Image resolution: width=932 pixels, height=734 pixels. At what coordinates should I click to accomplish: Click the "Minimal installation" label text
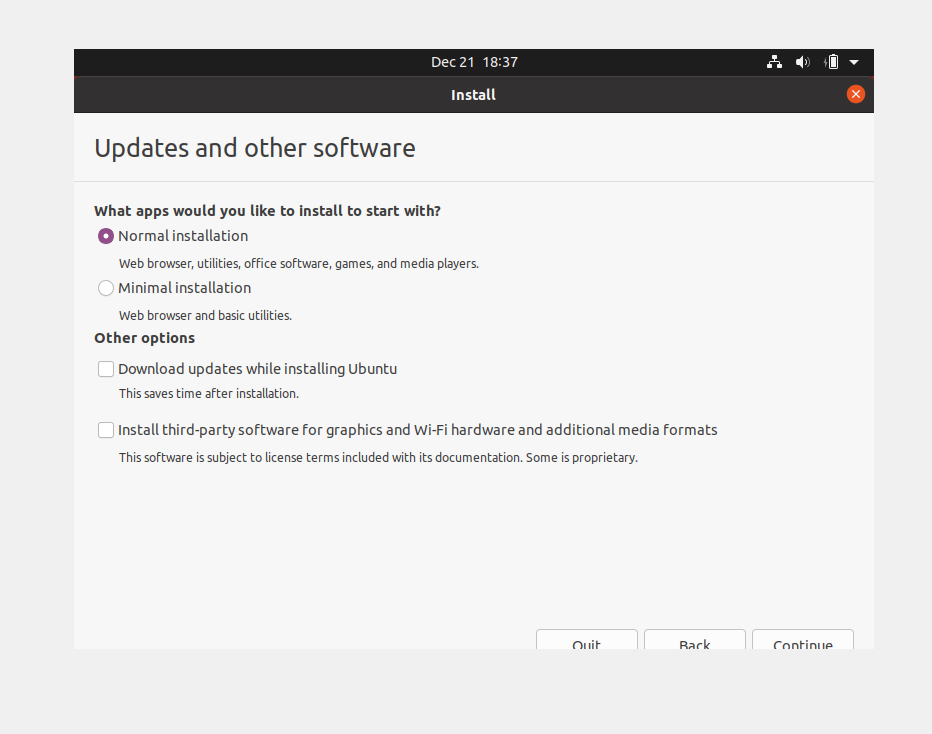184,288
